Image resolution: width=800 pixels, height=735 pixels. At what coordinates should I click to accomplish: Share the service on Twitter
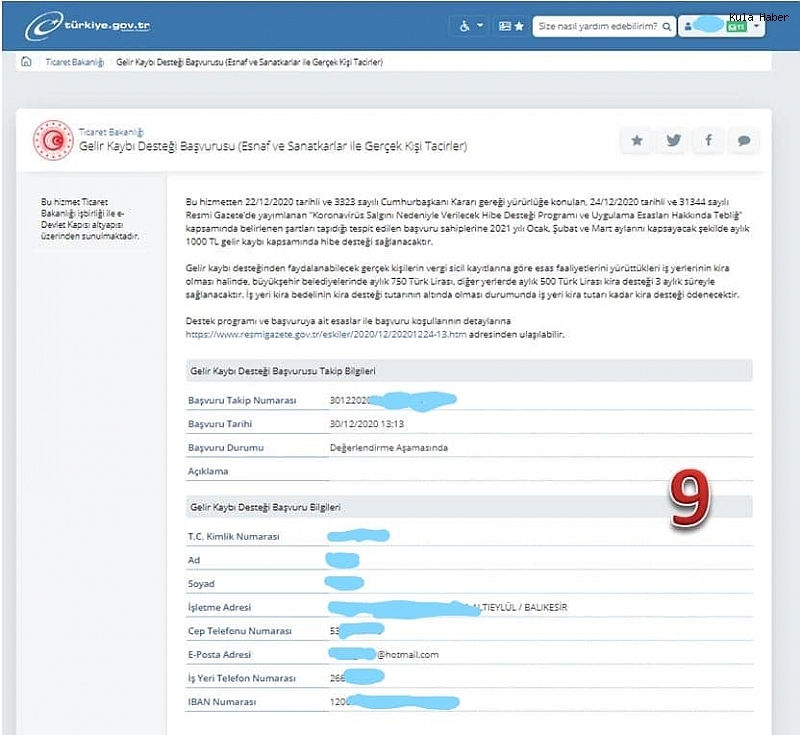point(673,140)
